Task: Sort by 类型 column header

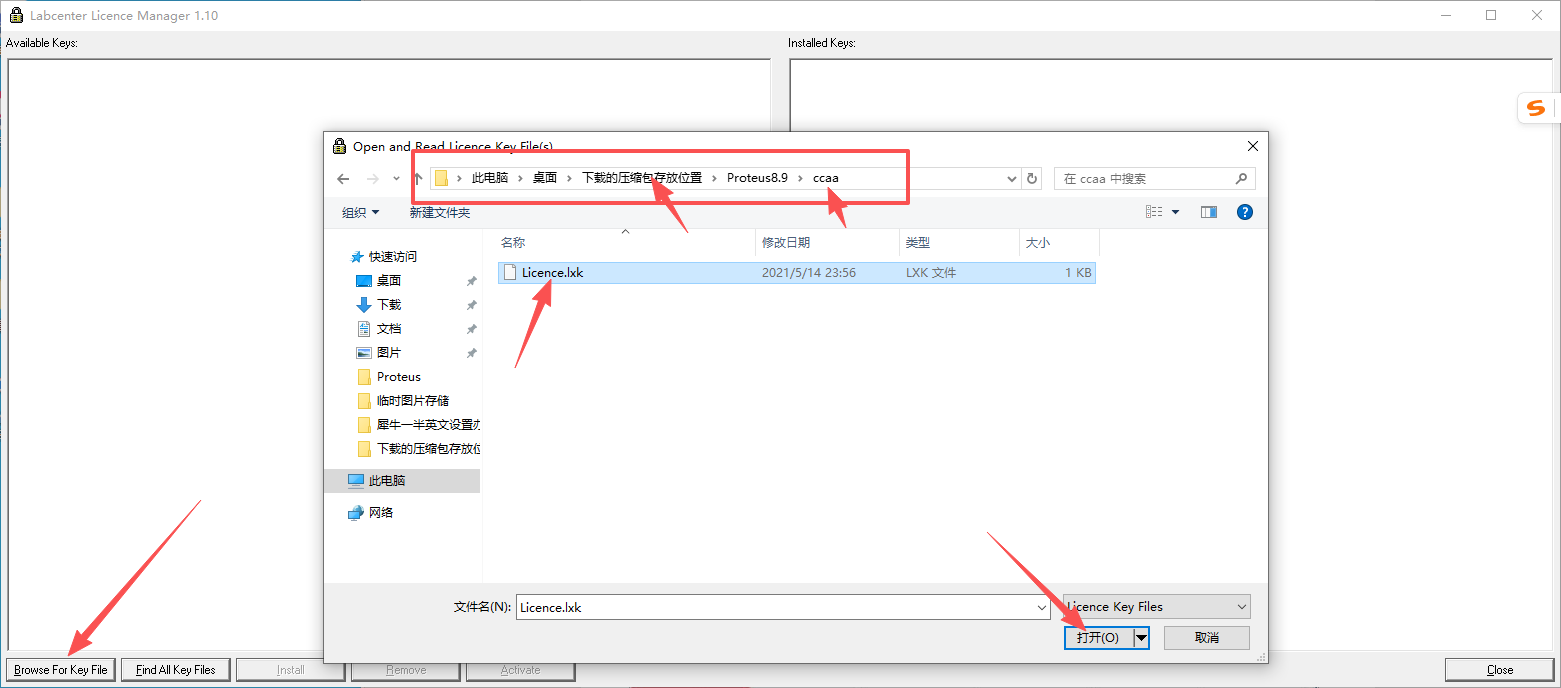Action: [x=959, y=243]
